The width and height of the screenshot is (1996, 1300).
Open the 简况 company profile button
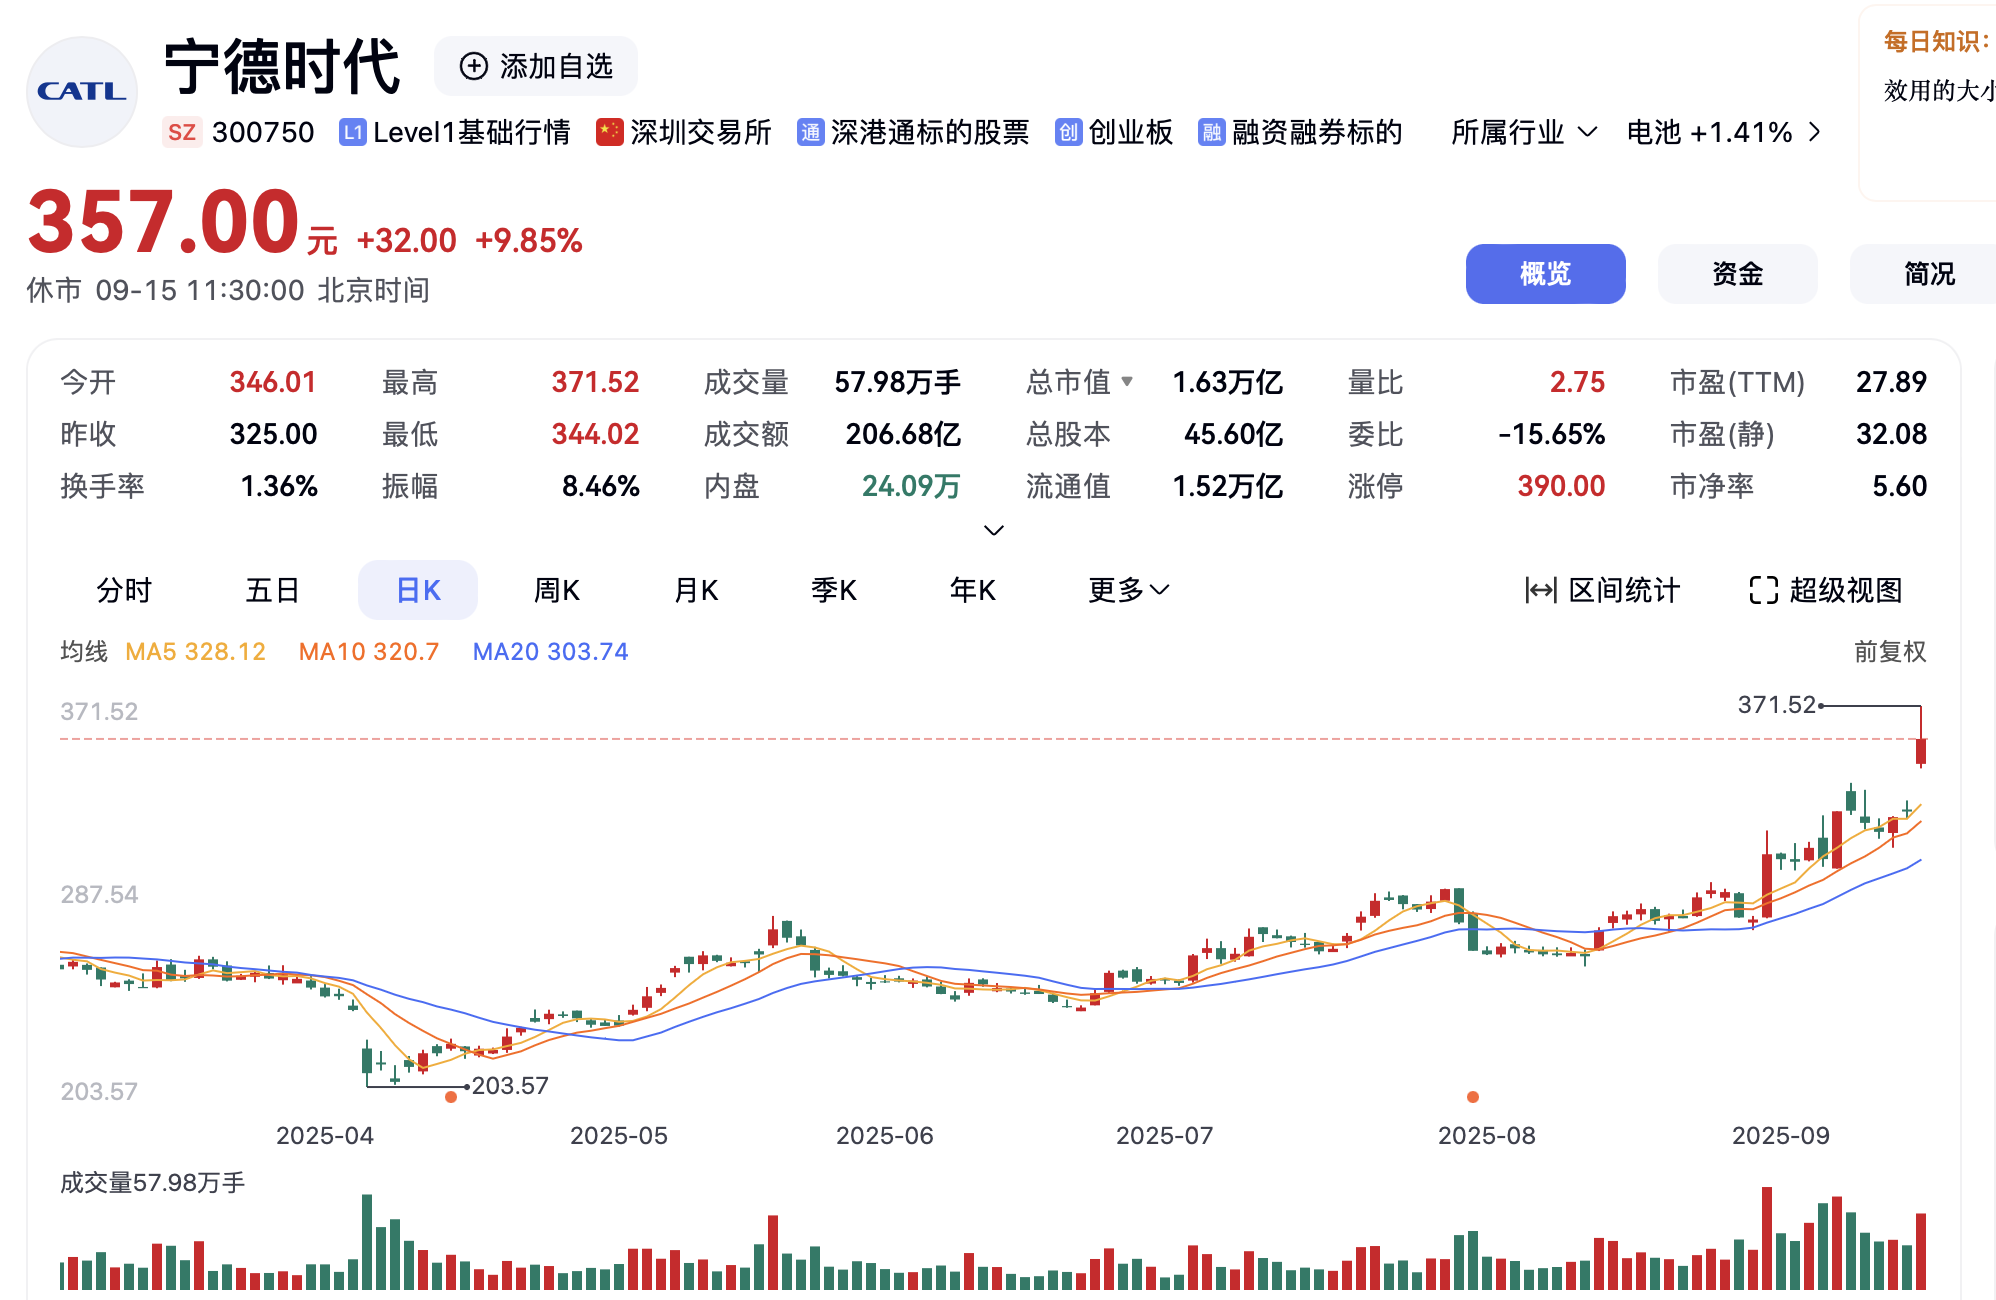tap(1929, 274)
